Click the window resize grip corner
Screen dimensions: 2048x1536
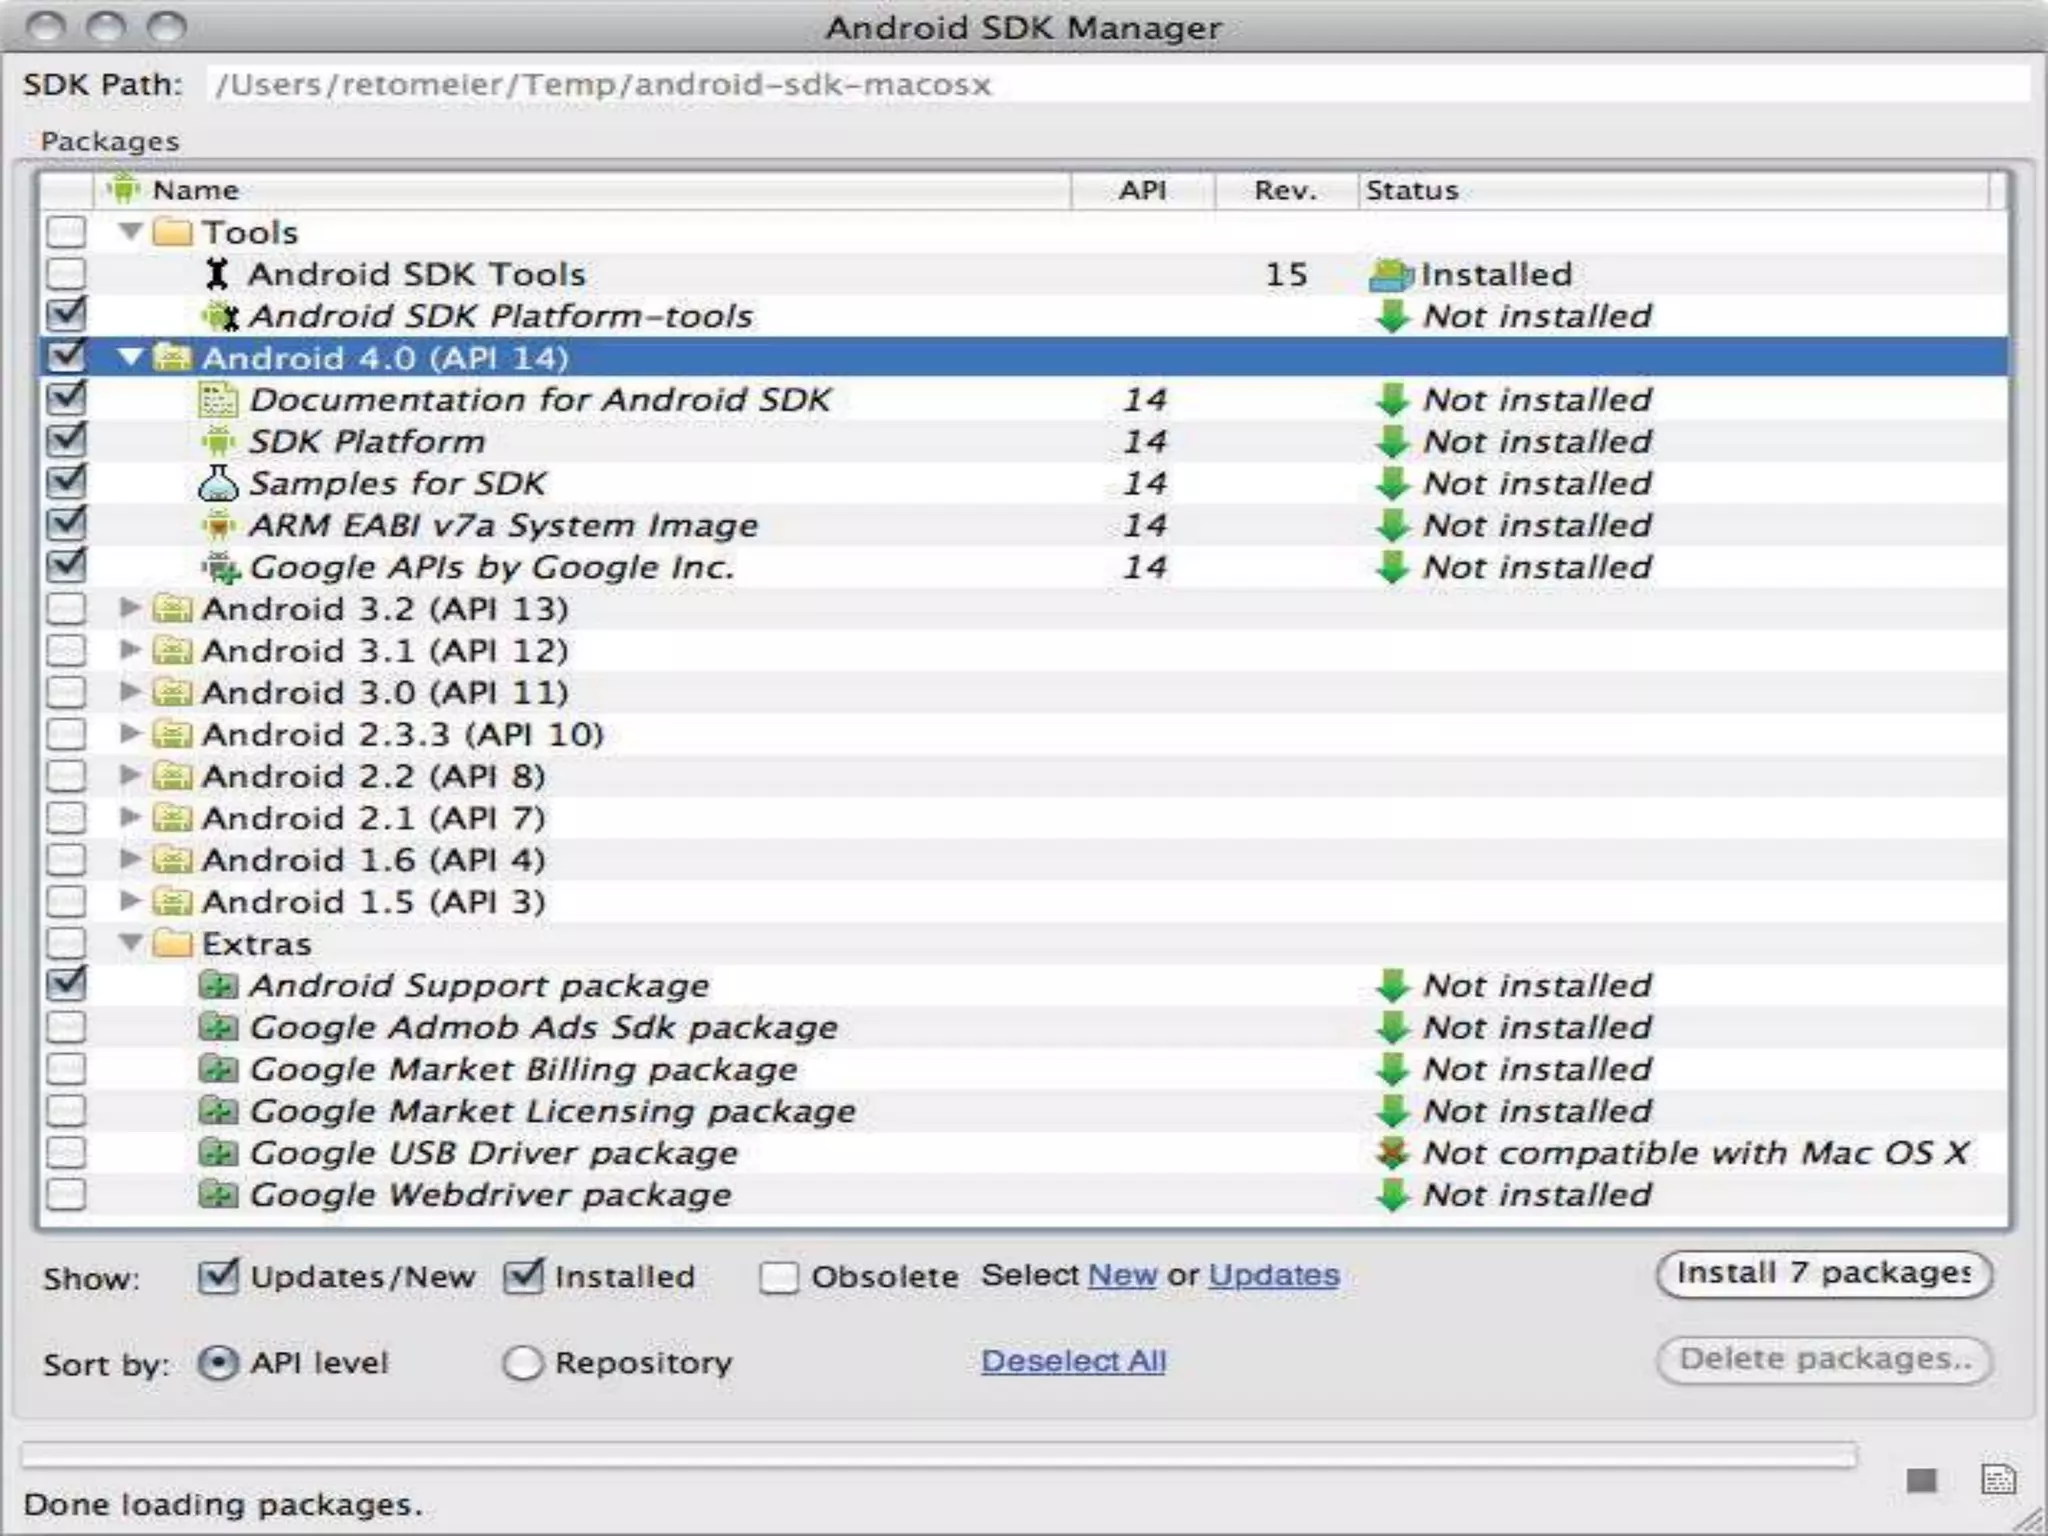[x=2030, y=1519]
